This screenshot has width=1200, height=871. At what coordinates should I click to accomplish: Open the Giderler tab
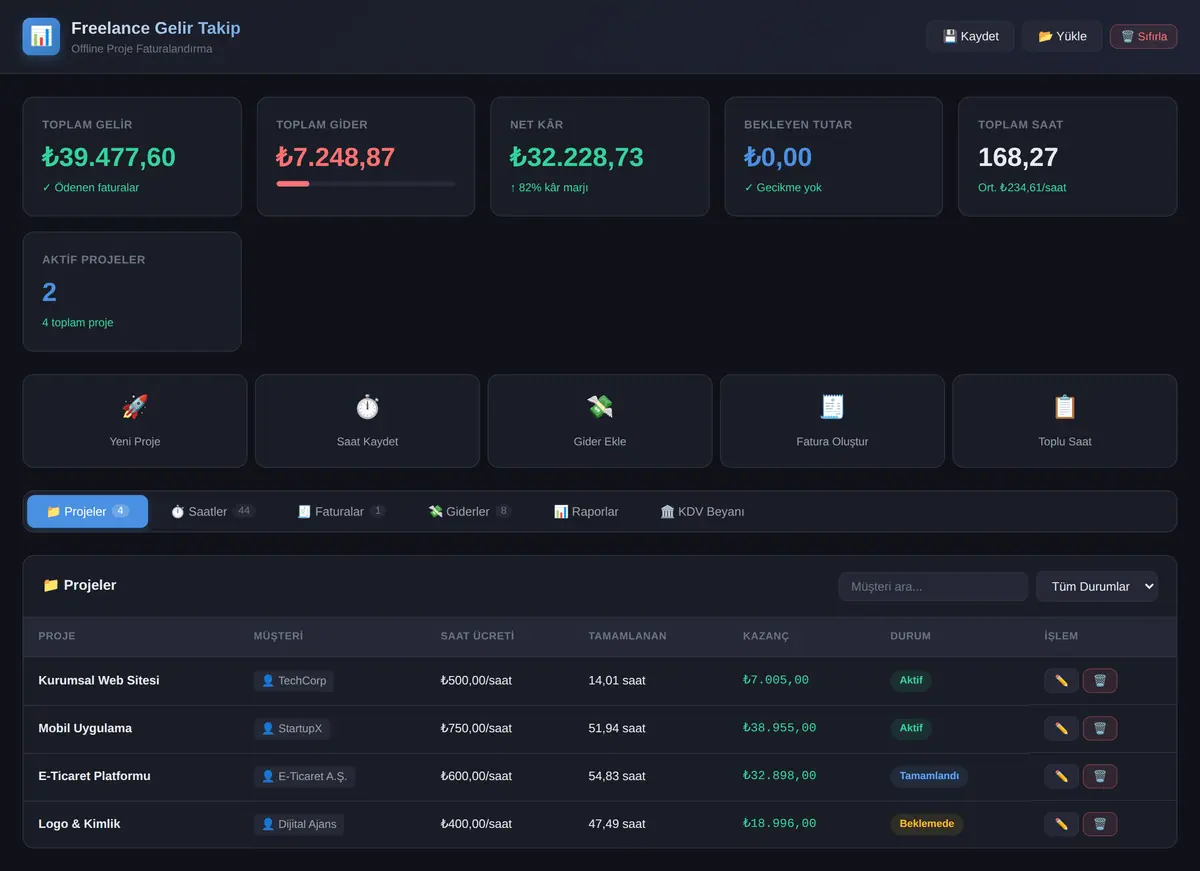pyautogui.click(x=470, y=511)
